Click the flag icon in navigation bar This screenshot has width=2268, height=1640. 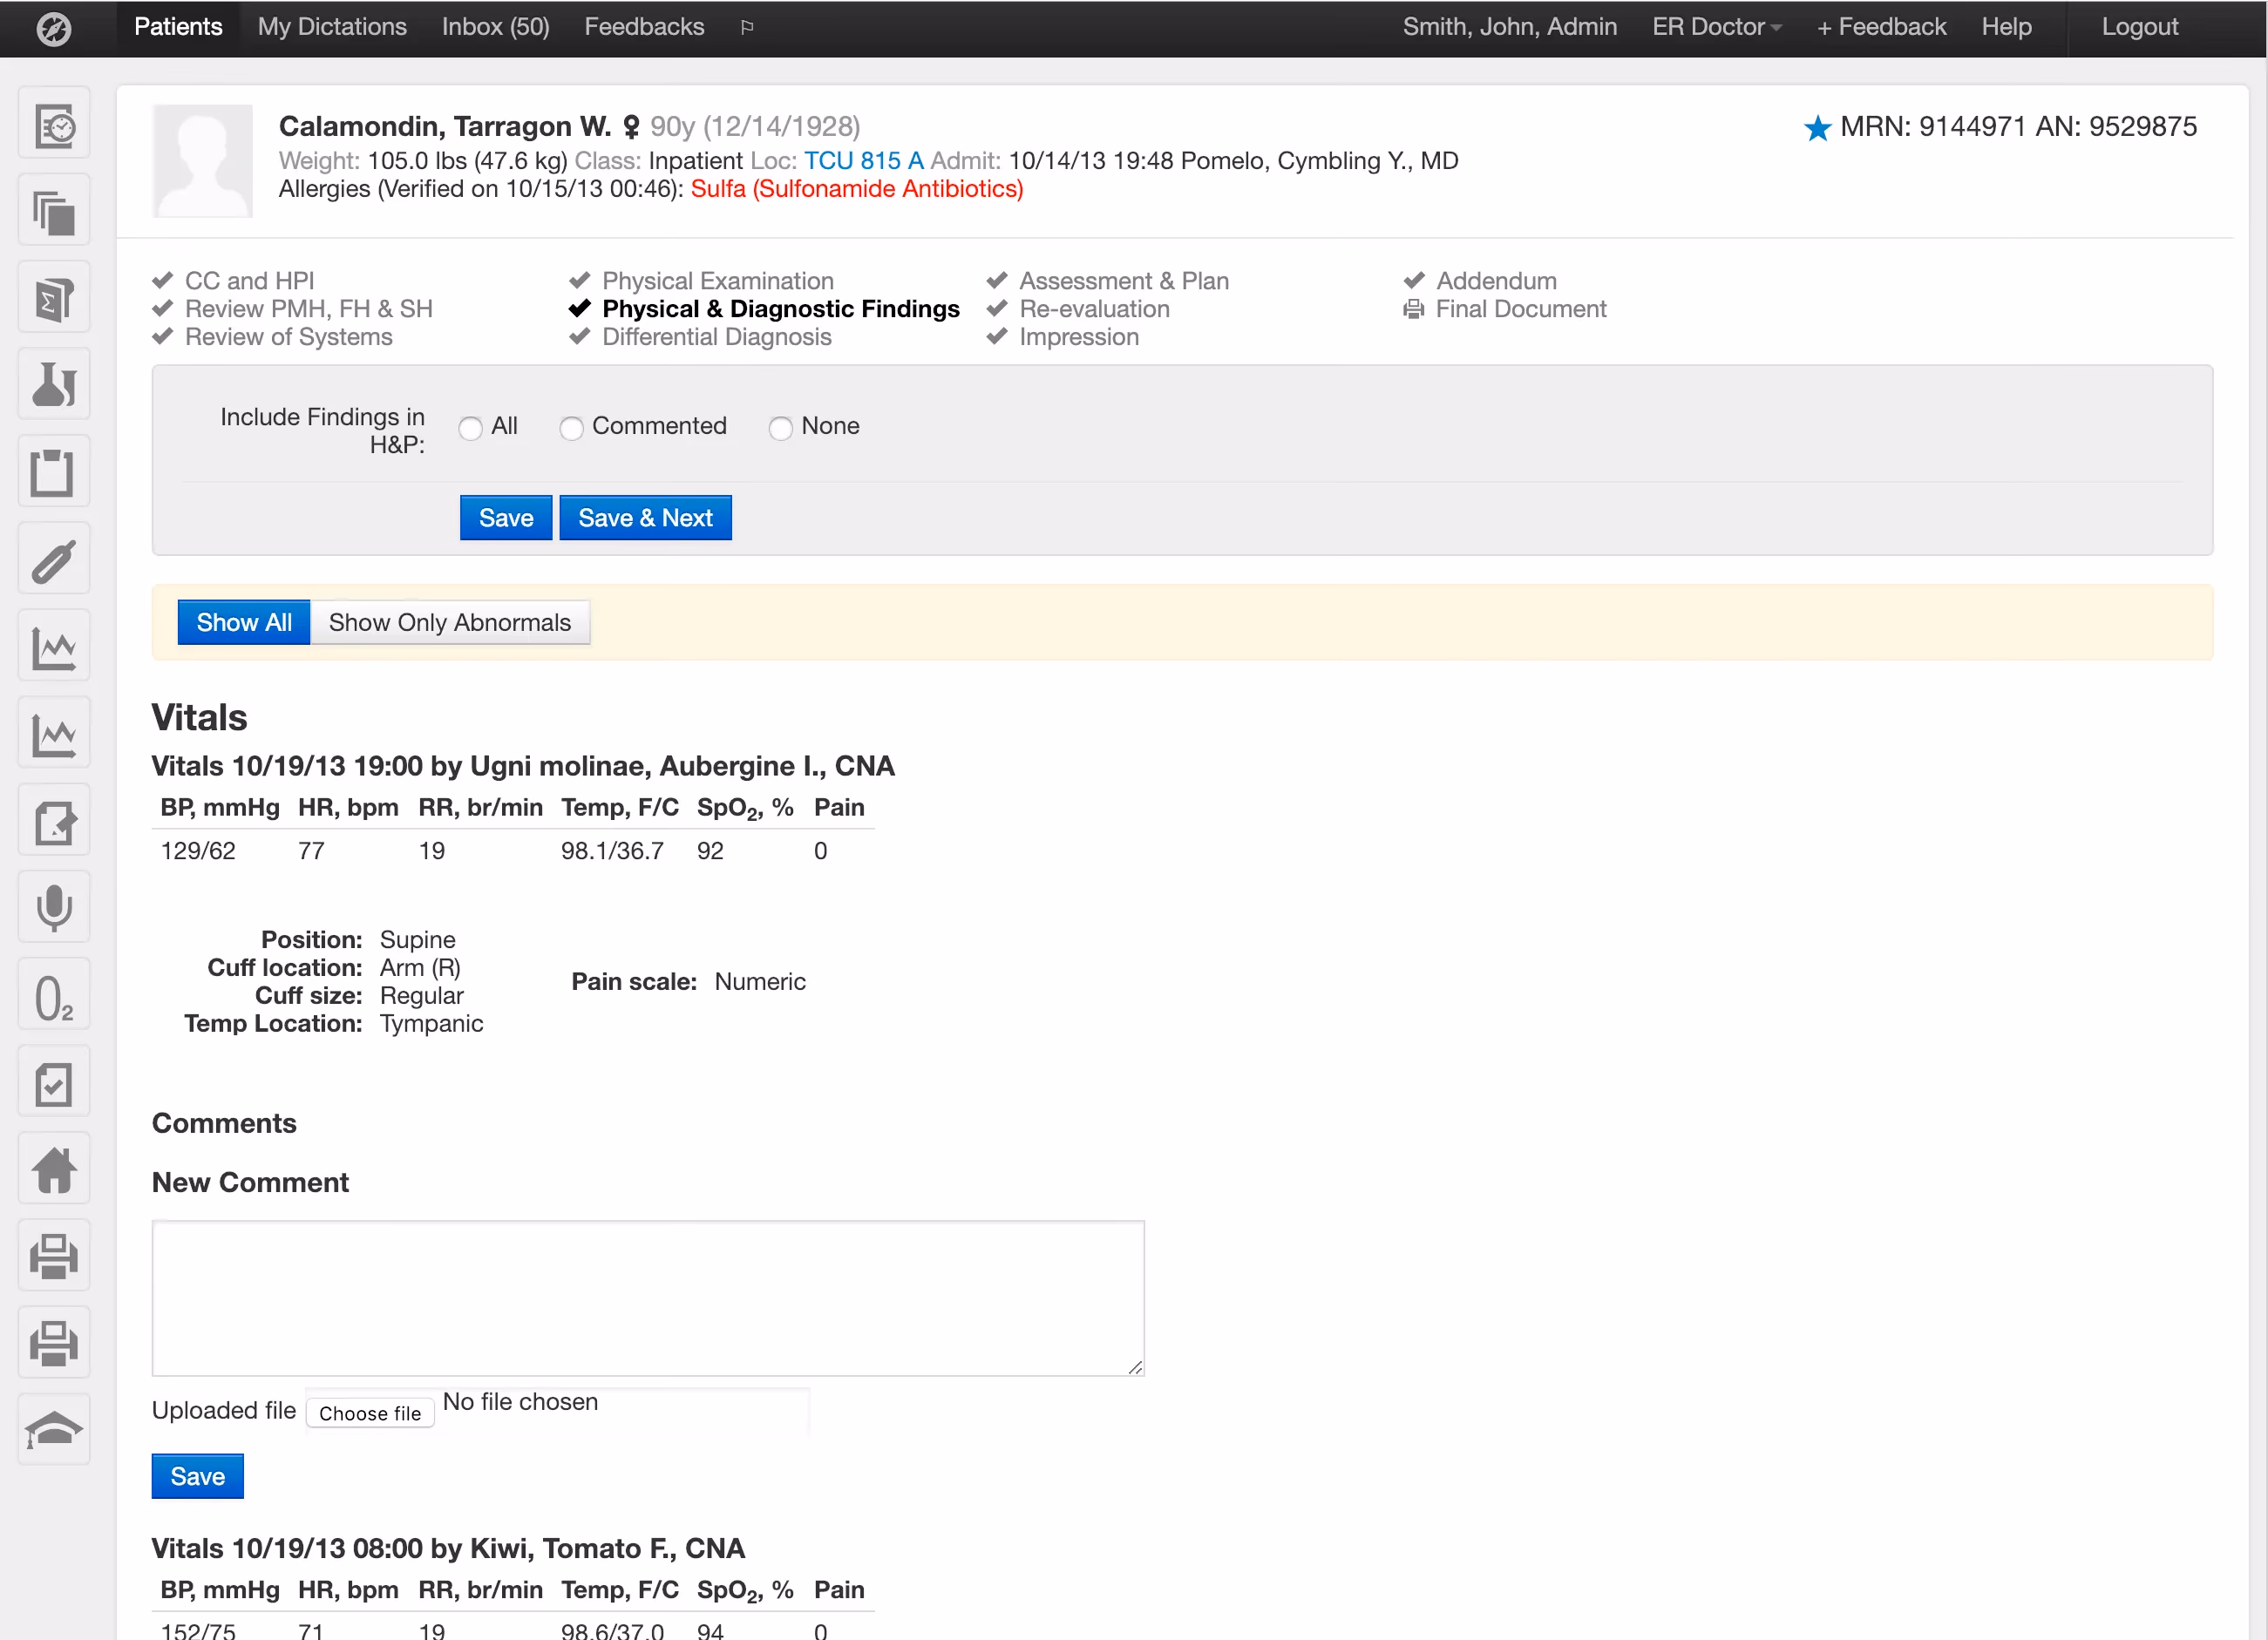click(x=747, y=27)
